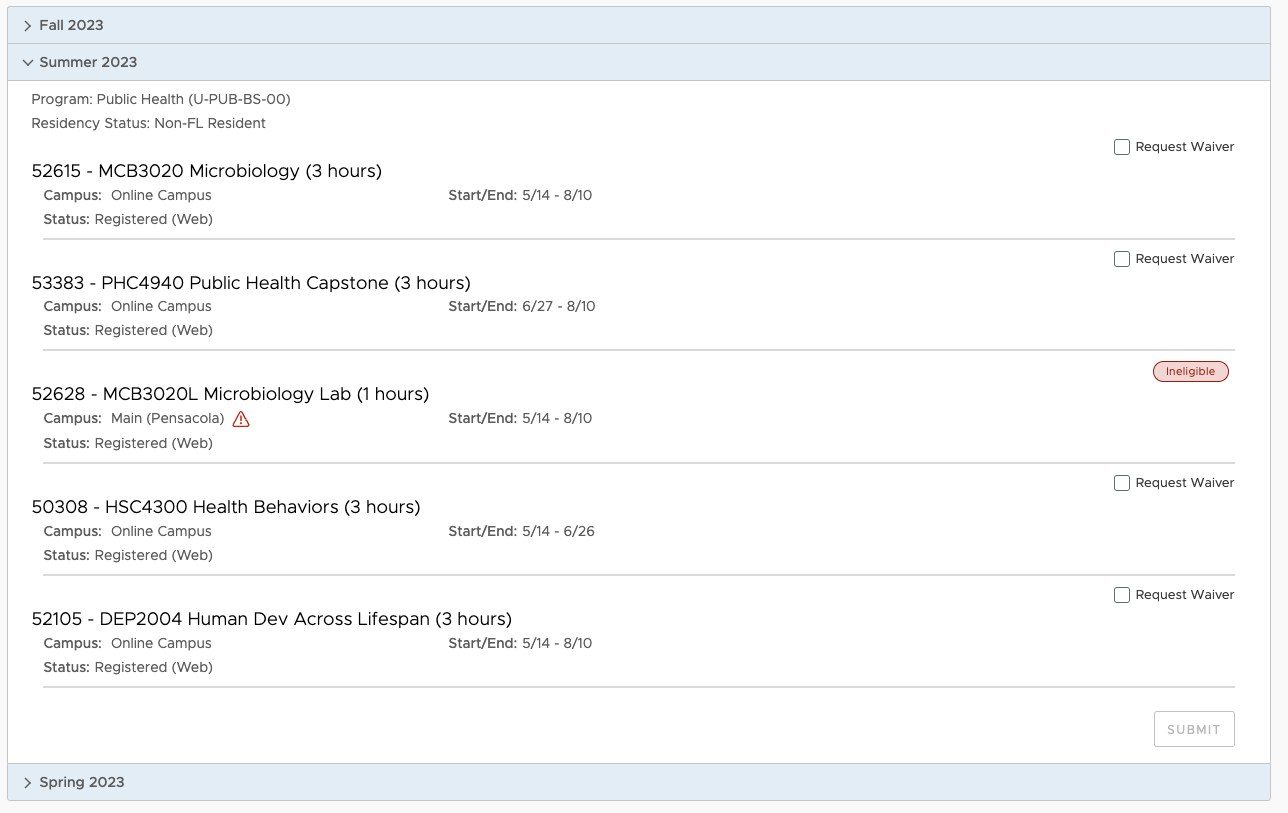
Task: Click the Residency Status: Non-FL Resident text
Action: coord(149,123)
